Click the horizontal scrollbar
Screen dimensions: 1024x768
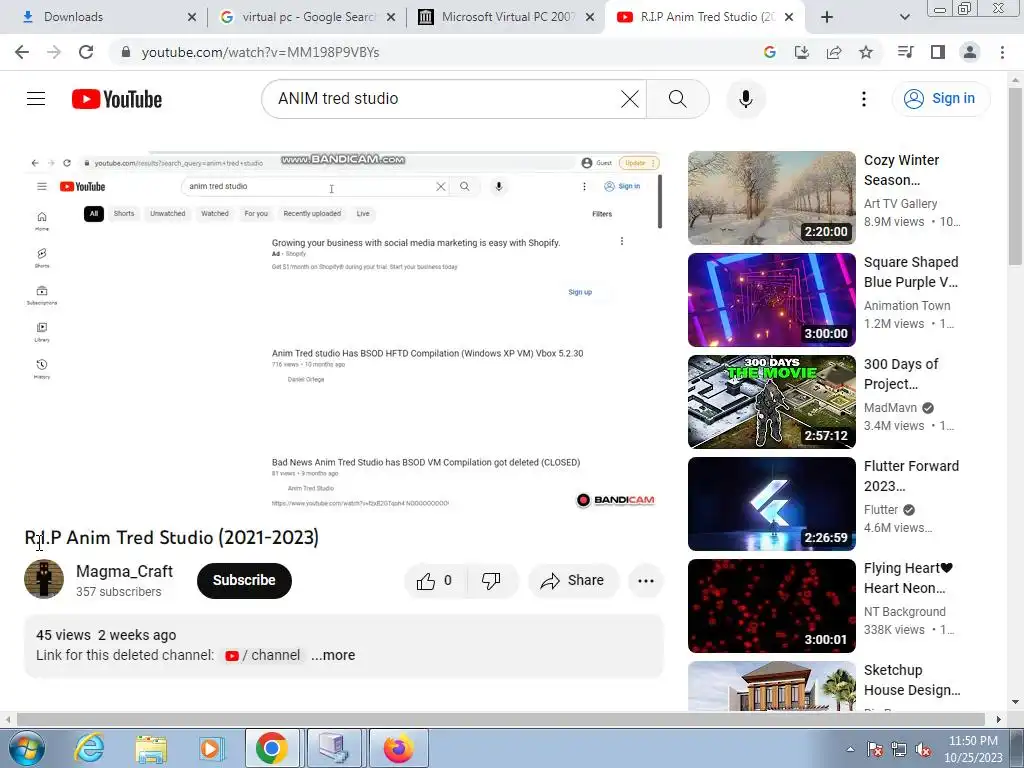pos(500,719)
